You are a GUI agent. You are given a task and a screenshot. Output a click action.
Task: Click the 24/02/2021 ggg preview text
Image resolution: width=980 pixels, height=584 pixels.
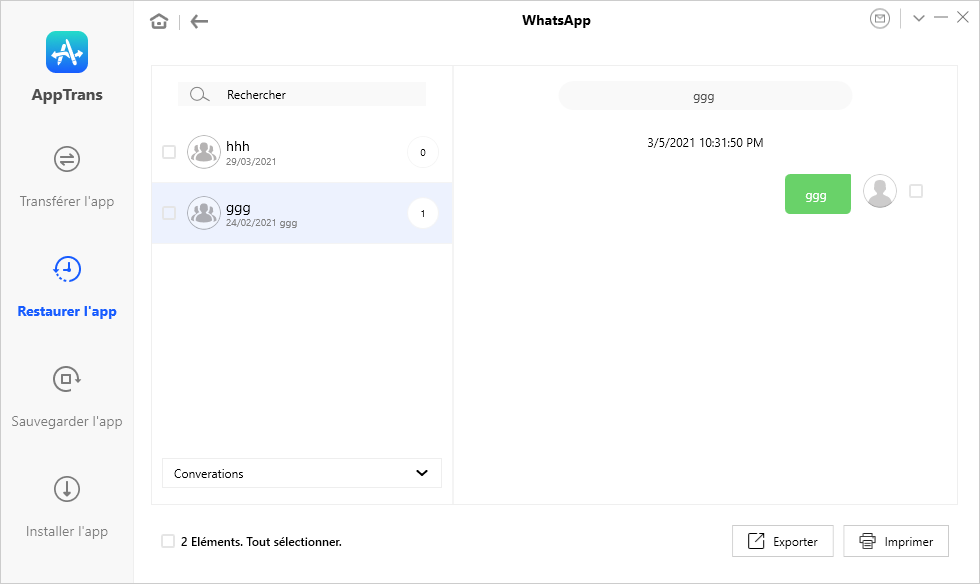point(262,223)
